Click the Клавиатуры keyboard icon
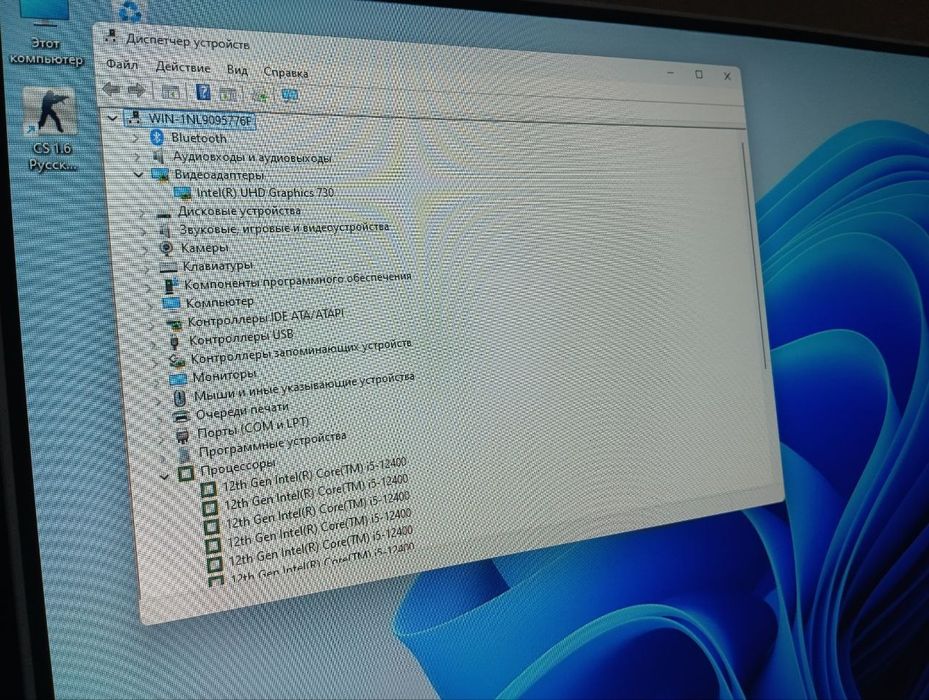 click(x=168, y=267)
